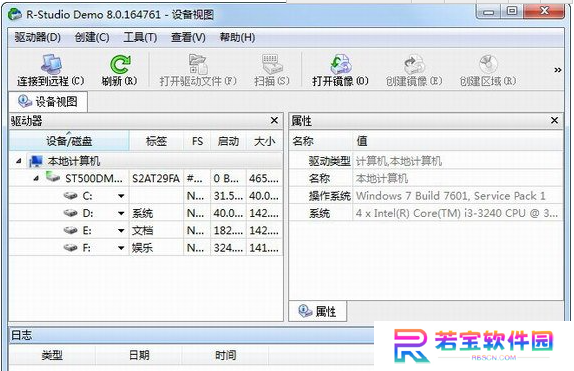
Task: Click the 465 size value on ST500DM row
Action: 264,178
